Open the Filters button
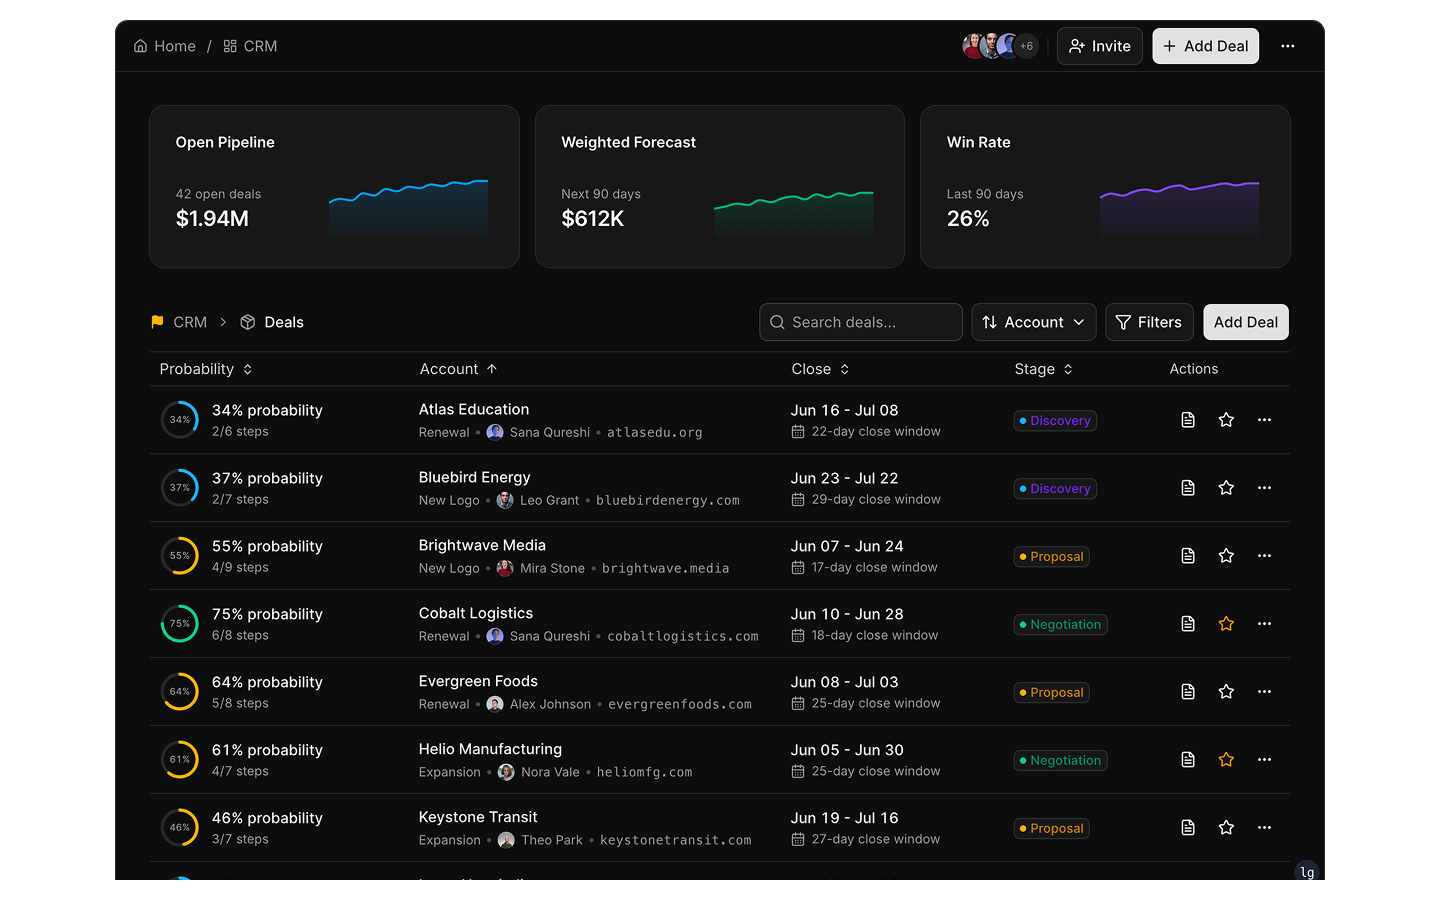 click(1149, 322)
